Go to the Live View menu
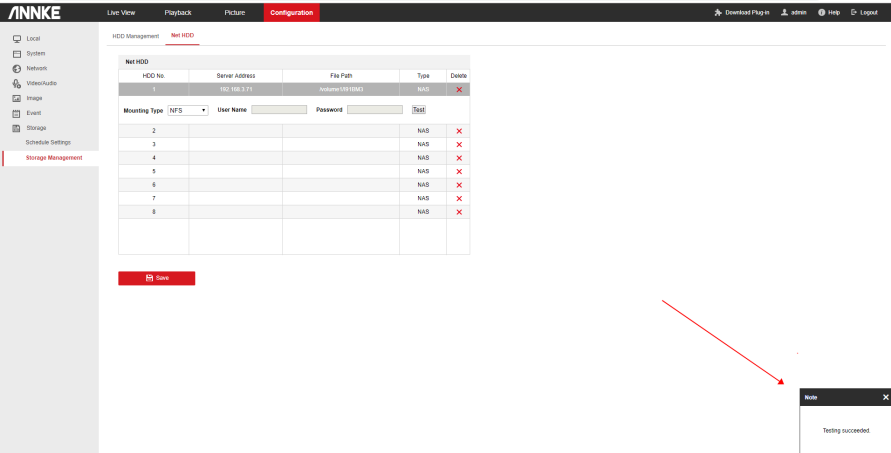 [120, 11]
